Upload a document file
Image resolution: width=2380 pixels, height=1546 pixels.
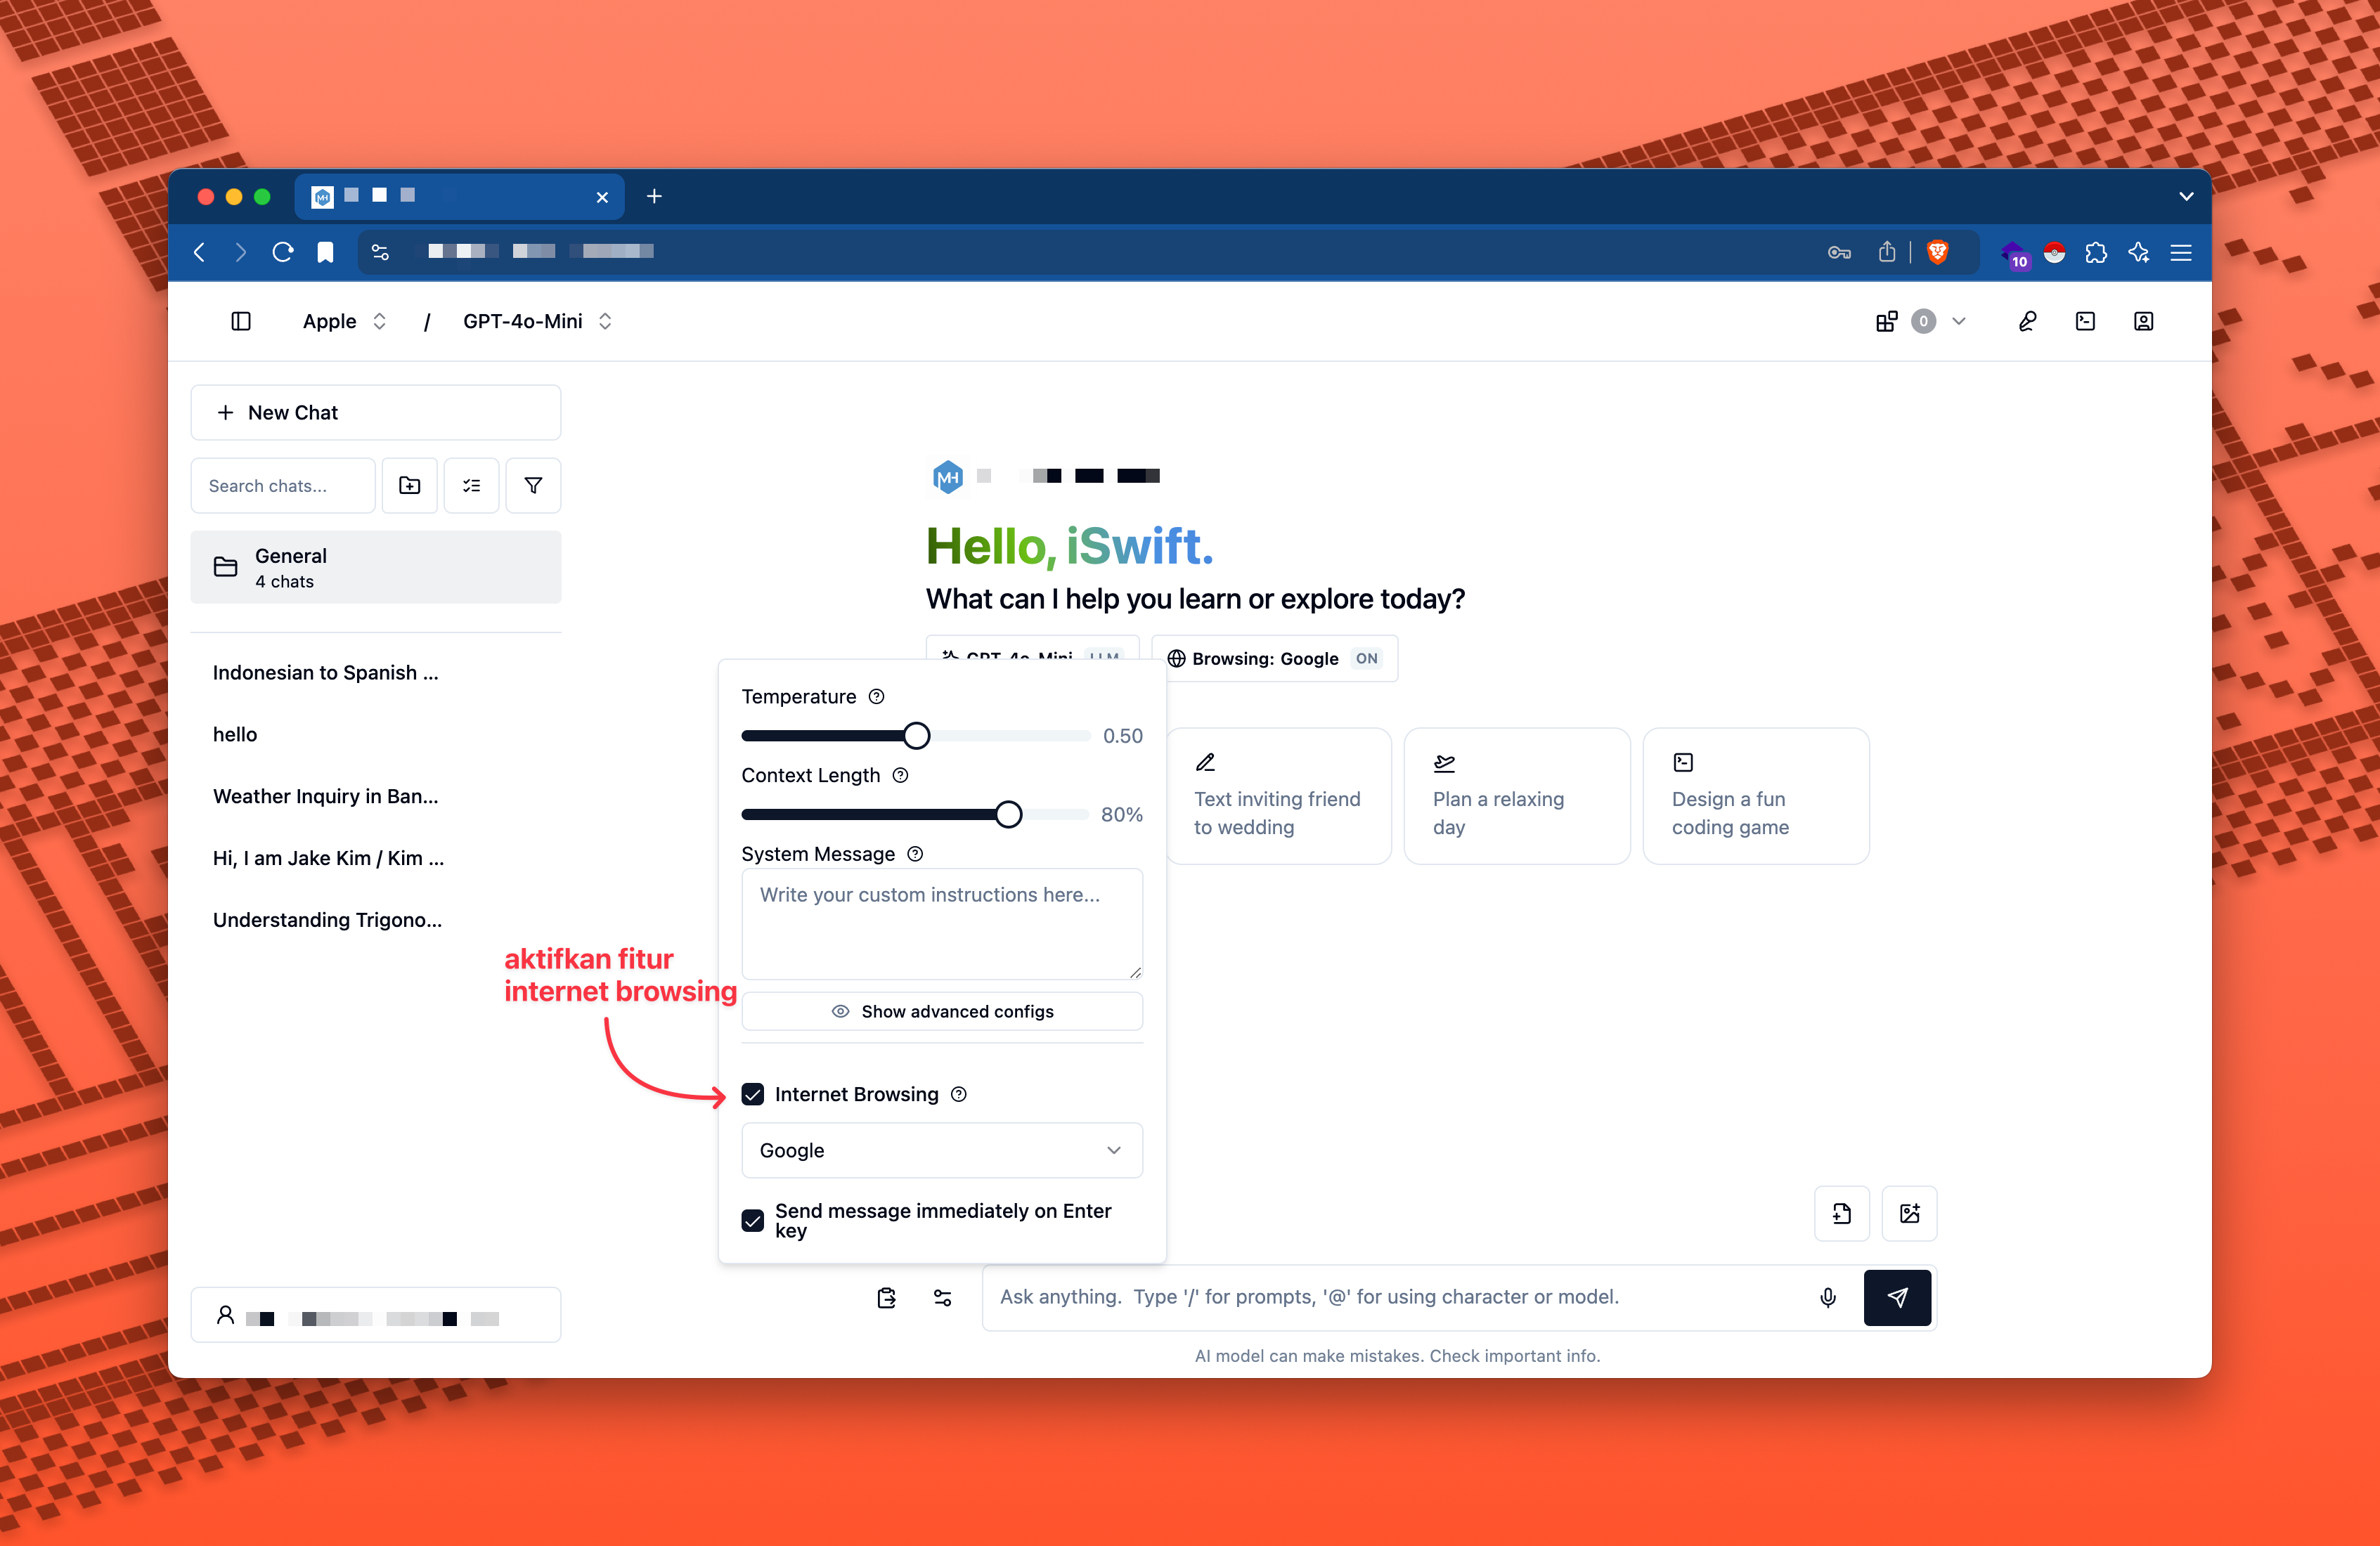(x=1841, y=1213)
